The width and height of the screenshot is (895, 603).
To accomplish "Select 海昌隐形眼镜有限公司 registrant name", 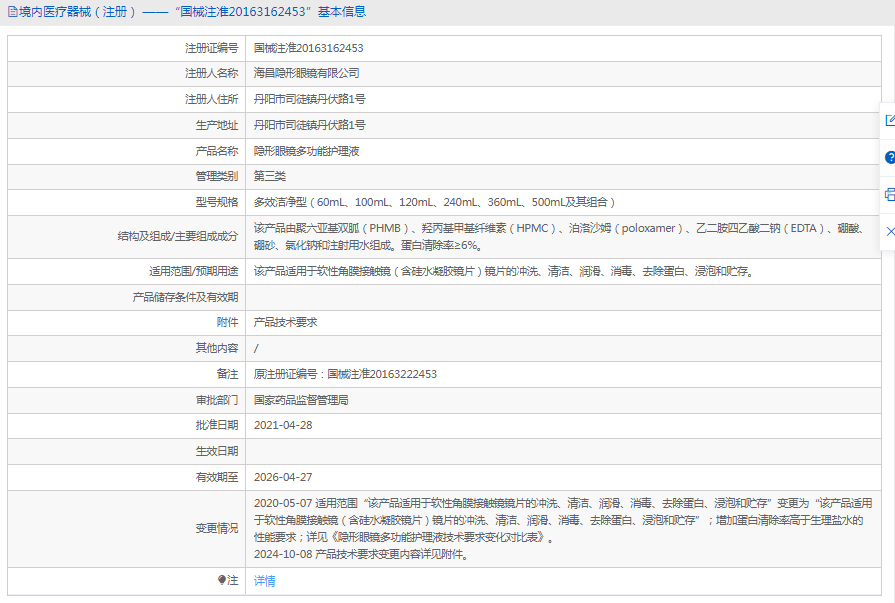I will click(307, 73).
